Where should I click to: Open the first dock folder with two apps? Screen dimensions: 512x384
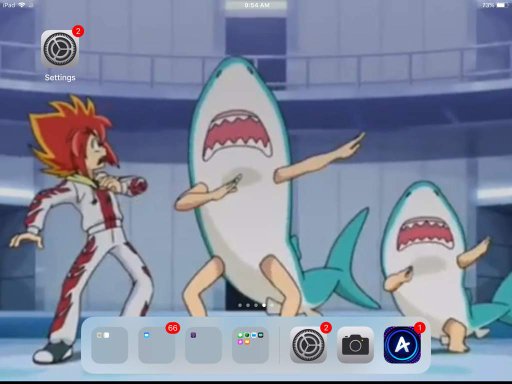coord(109,345)
